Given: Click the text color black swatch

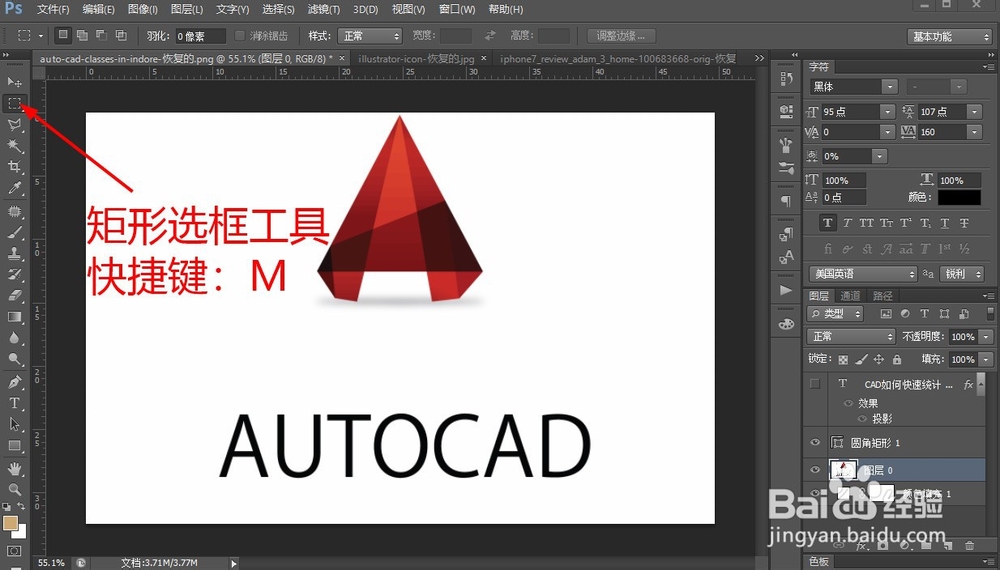Looking at the screenshot, I should tap(959, 197).
